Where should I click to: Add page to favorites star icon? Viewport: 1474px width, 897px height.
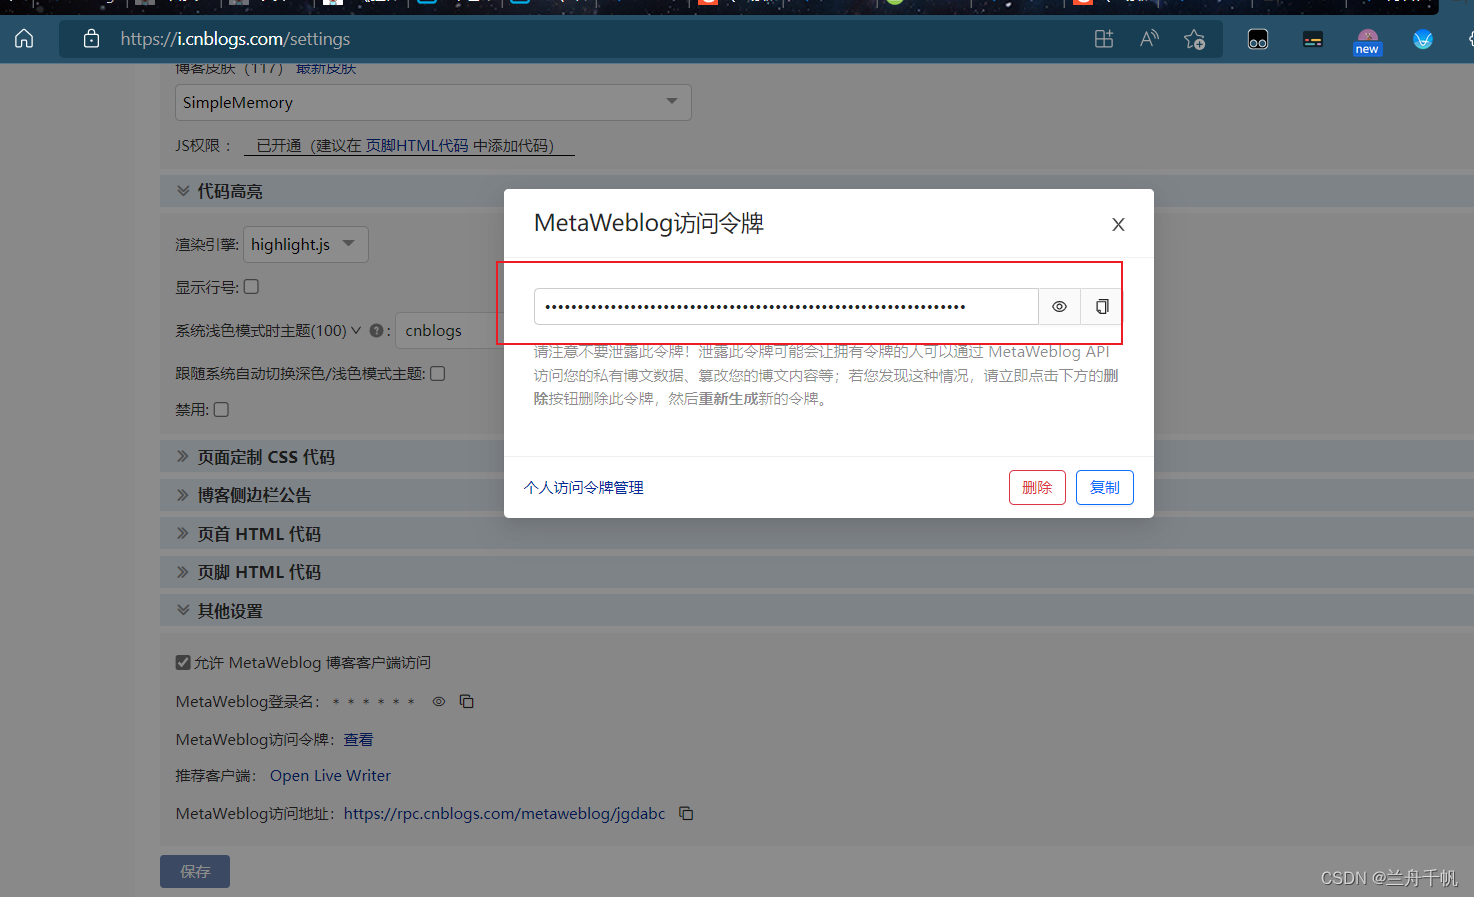click(1194, 39)
